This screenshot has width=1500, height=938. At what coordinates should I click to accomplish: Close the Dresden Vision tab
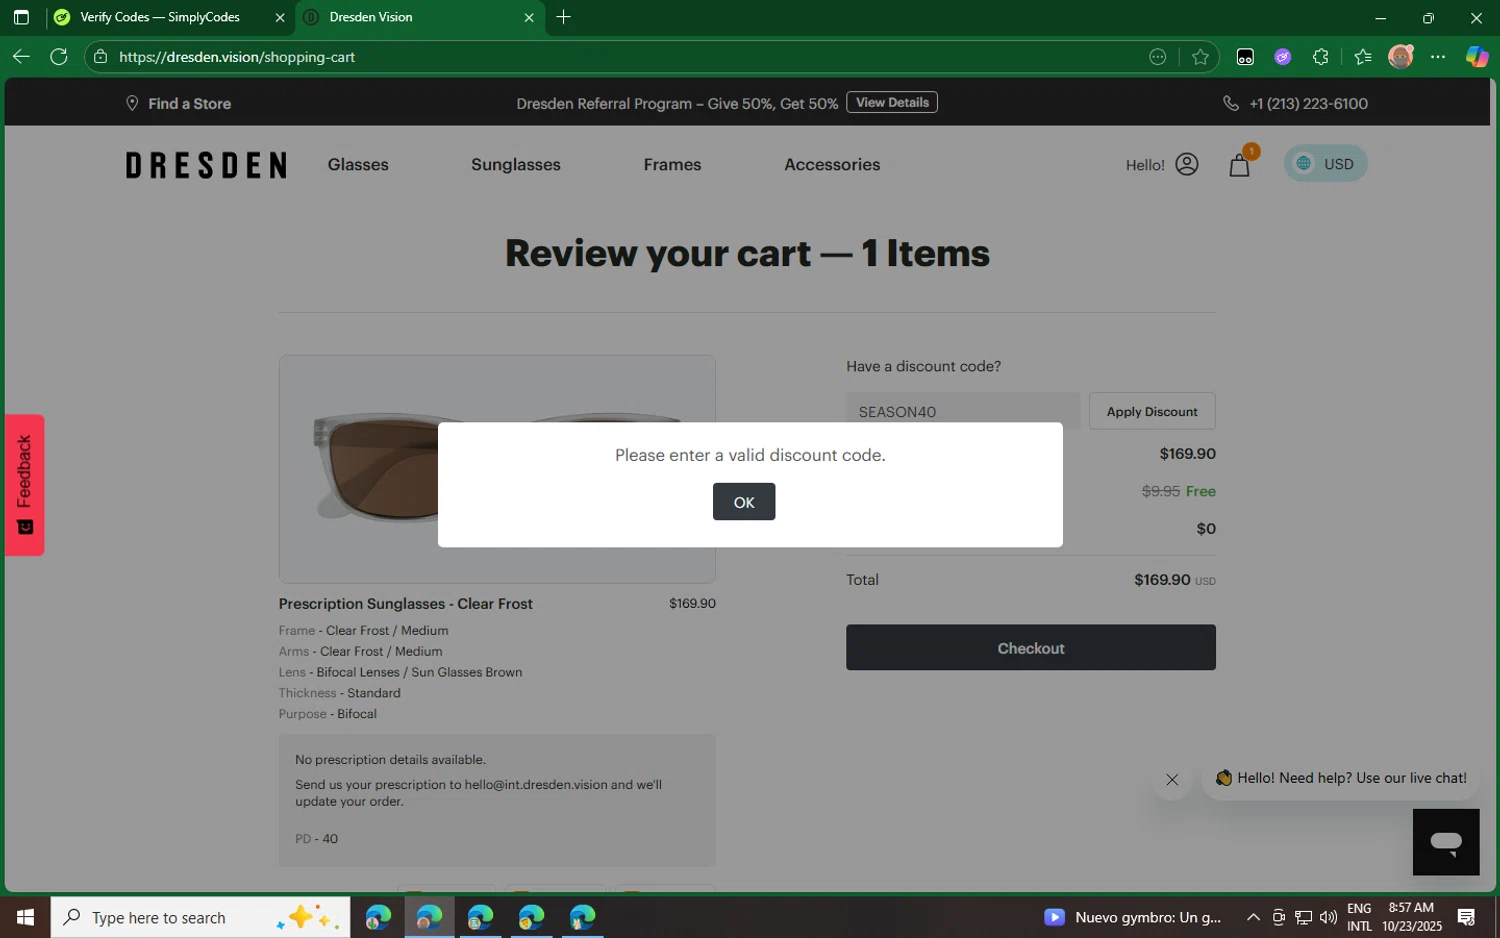(x=529, y=17)
